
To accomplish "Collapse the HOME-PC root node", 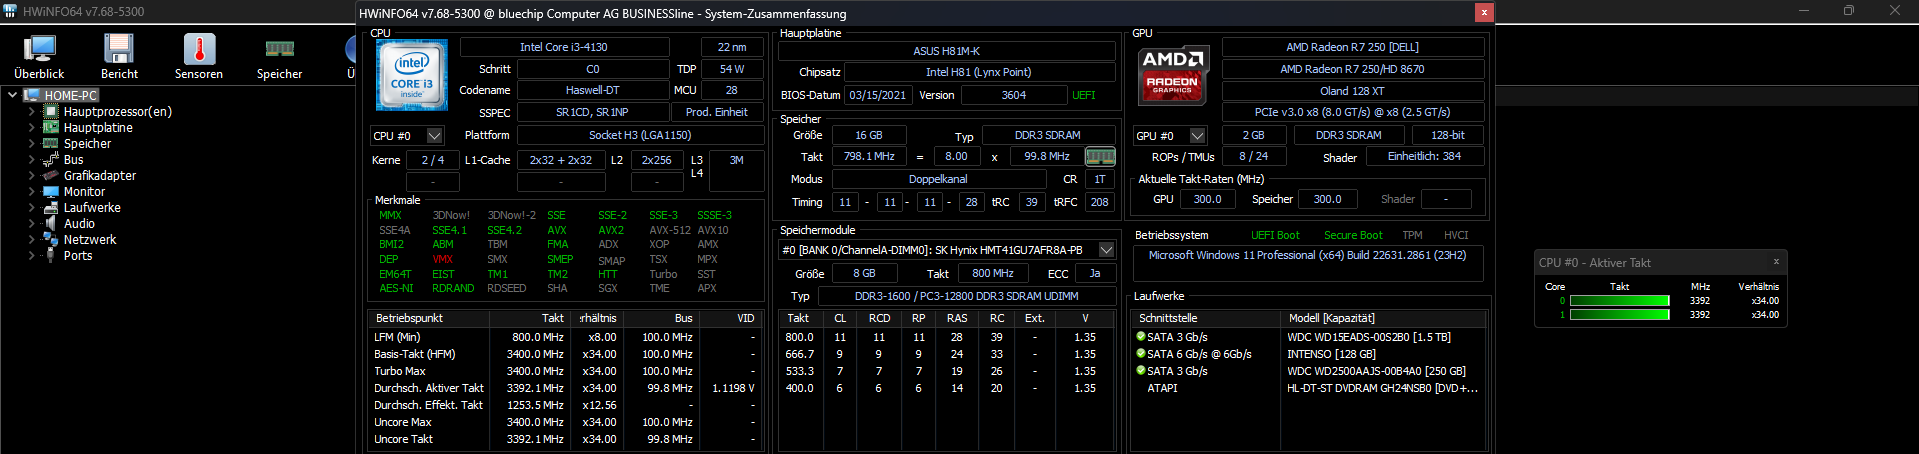I will pyautogui.click(x=12, y=96).
